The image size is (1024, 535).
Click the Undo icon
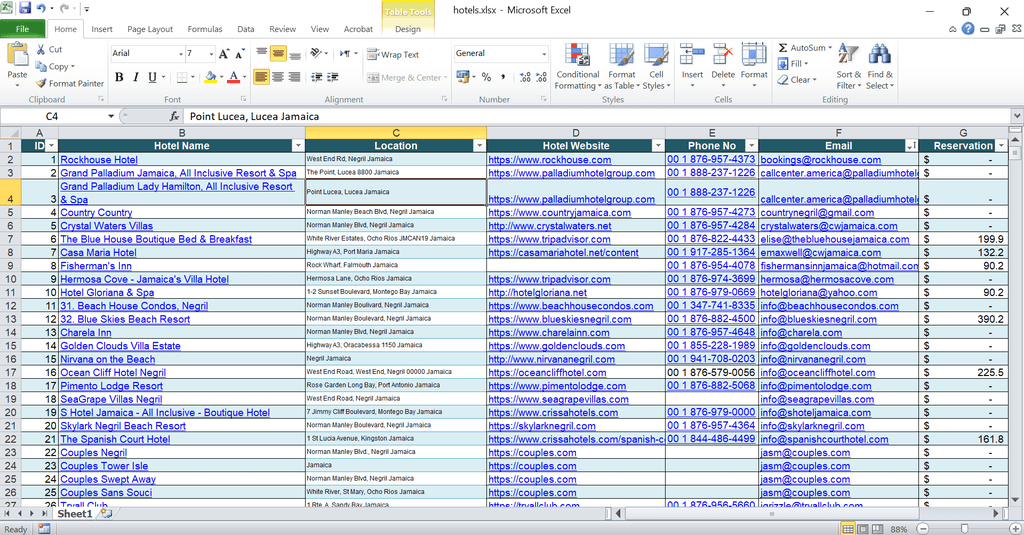pyautogui.click(x=41, y=9)
